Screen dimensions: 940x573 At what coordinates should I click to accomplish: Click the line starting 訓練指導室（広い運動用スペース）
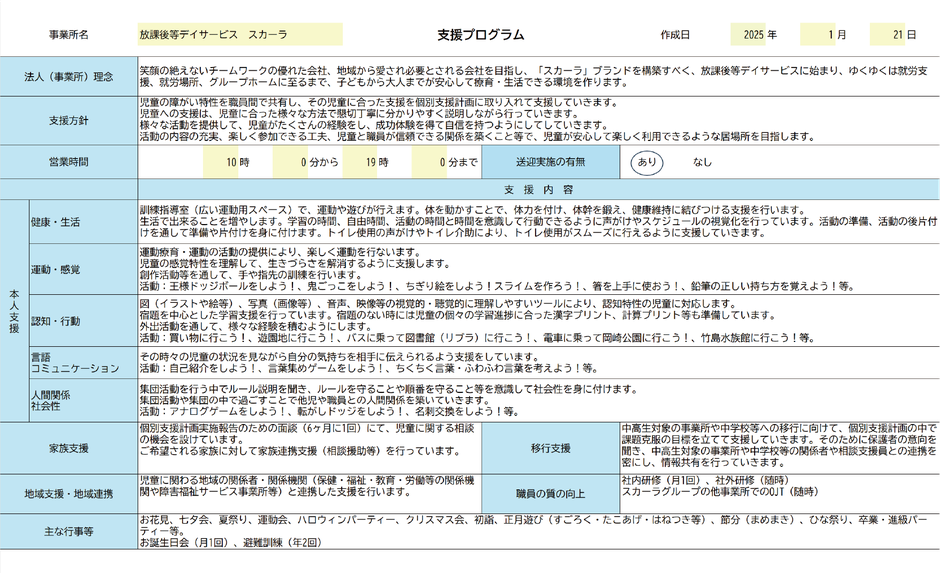473,210
